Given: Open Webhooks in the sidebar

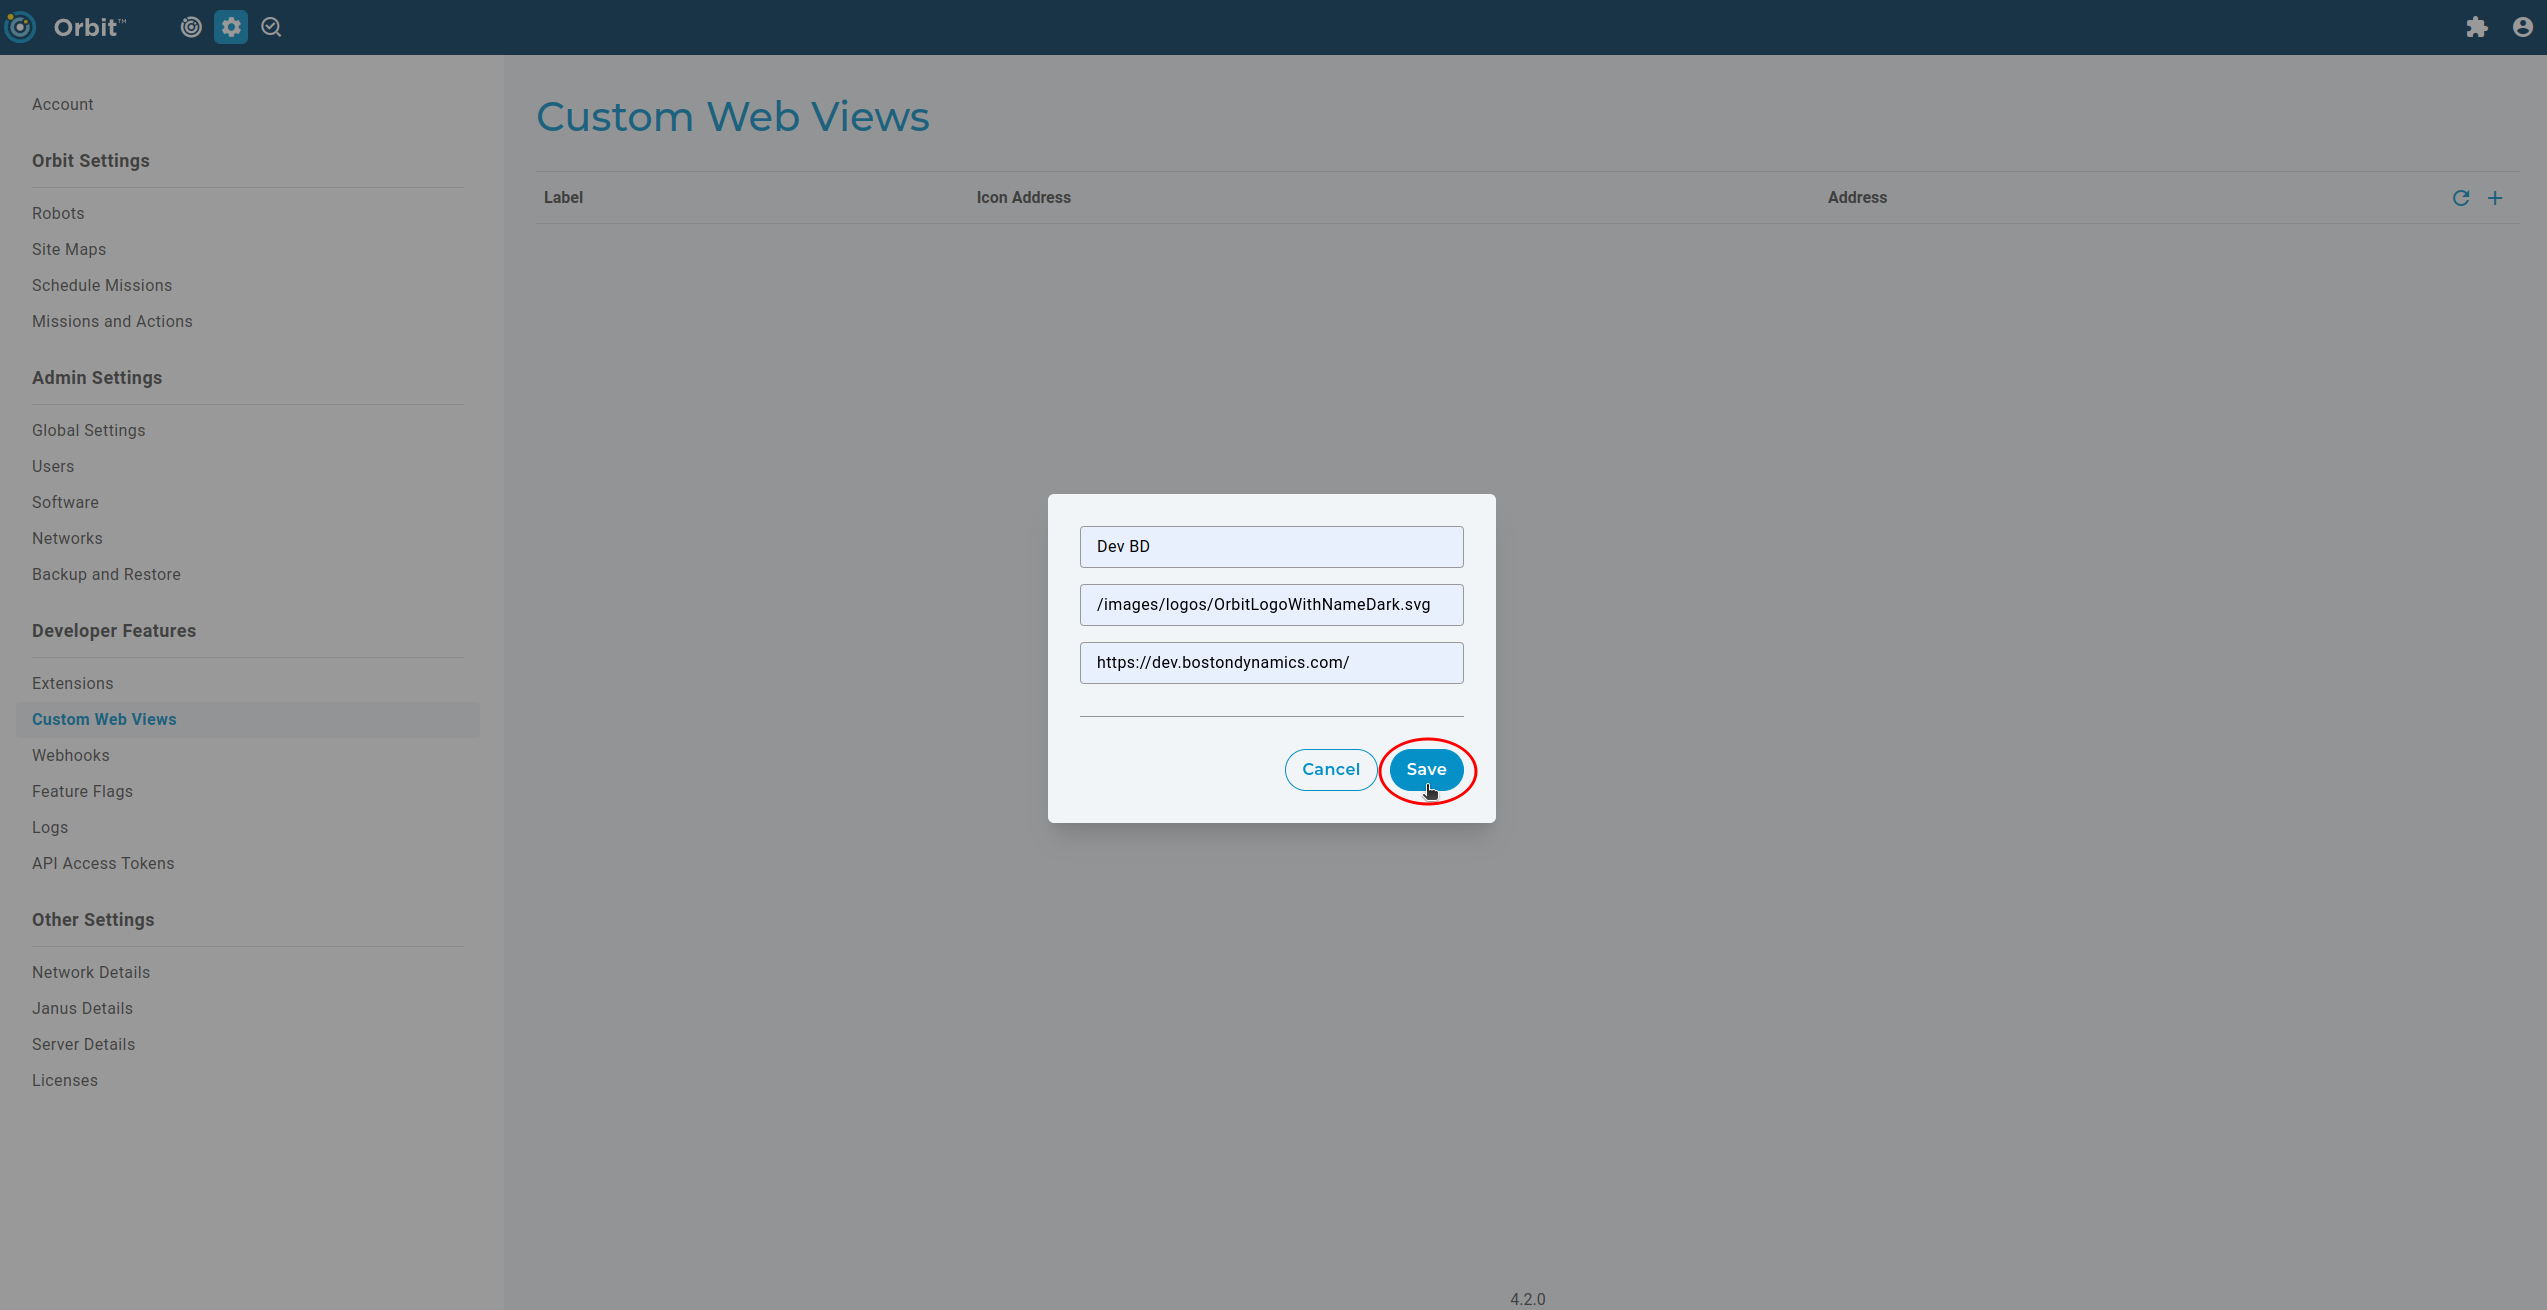Looking at the screenshot, I should [71, 755].
